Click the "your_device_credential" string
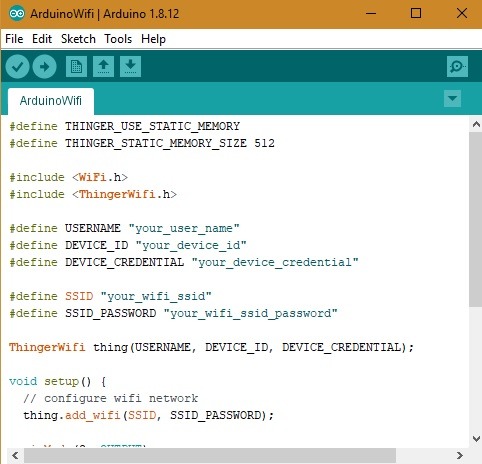 tap(275, 262)
